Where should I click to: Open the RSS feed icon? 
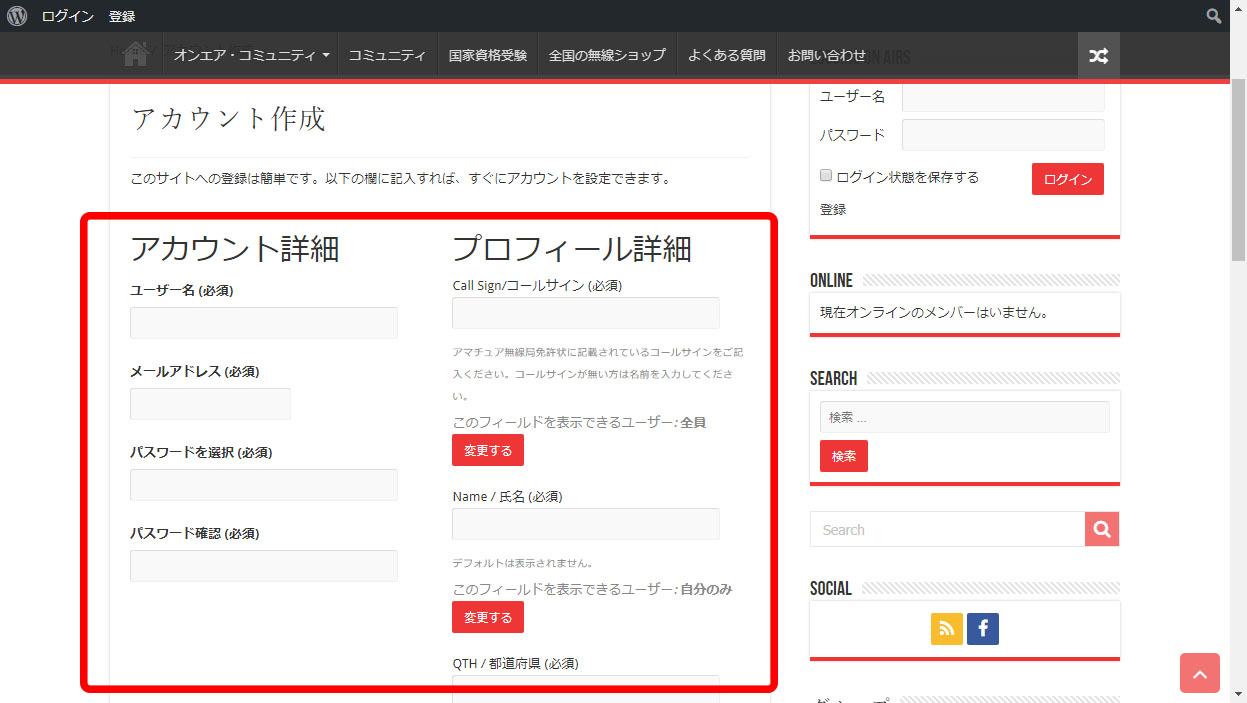tap(946, 629)
